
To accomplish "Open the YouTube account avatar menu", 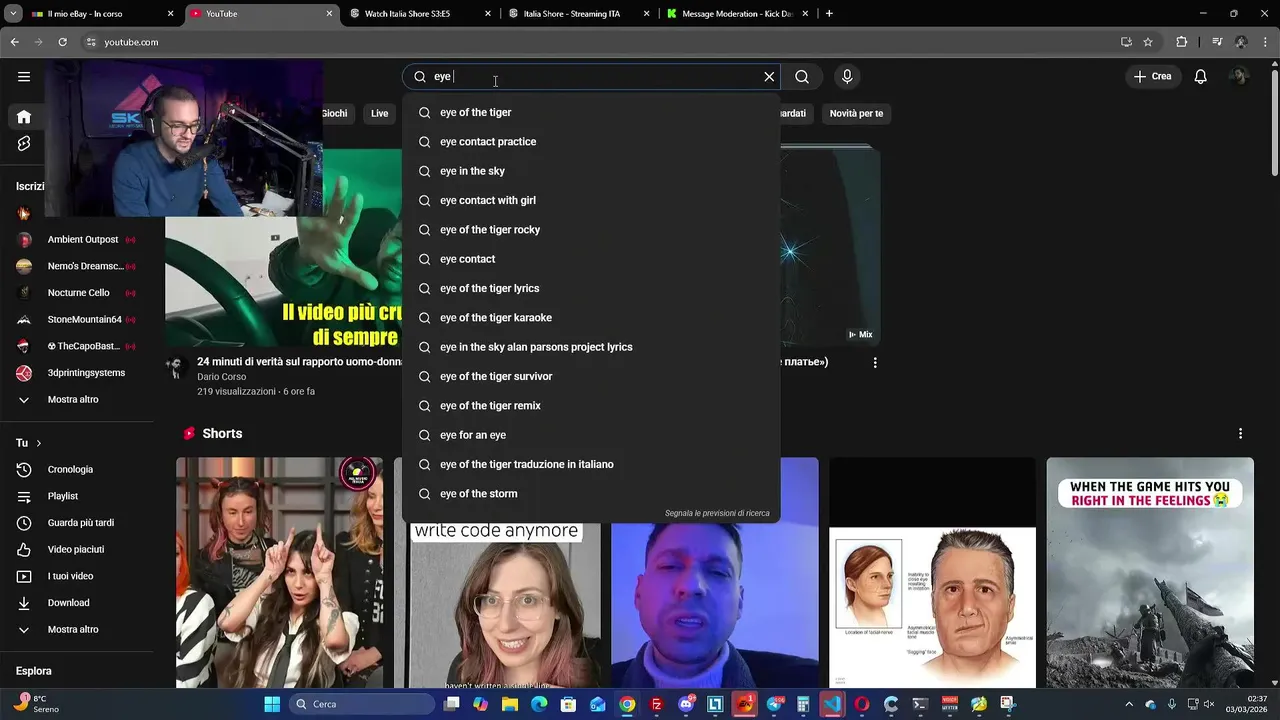I will pos(1239,76).
